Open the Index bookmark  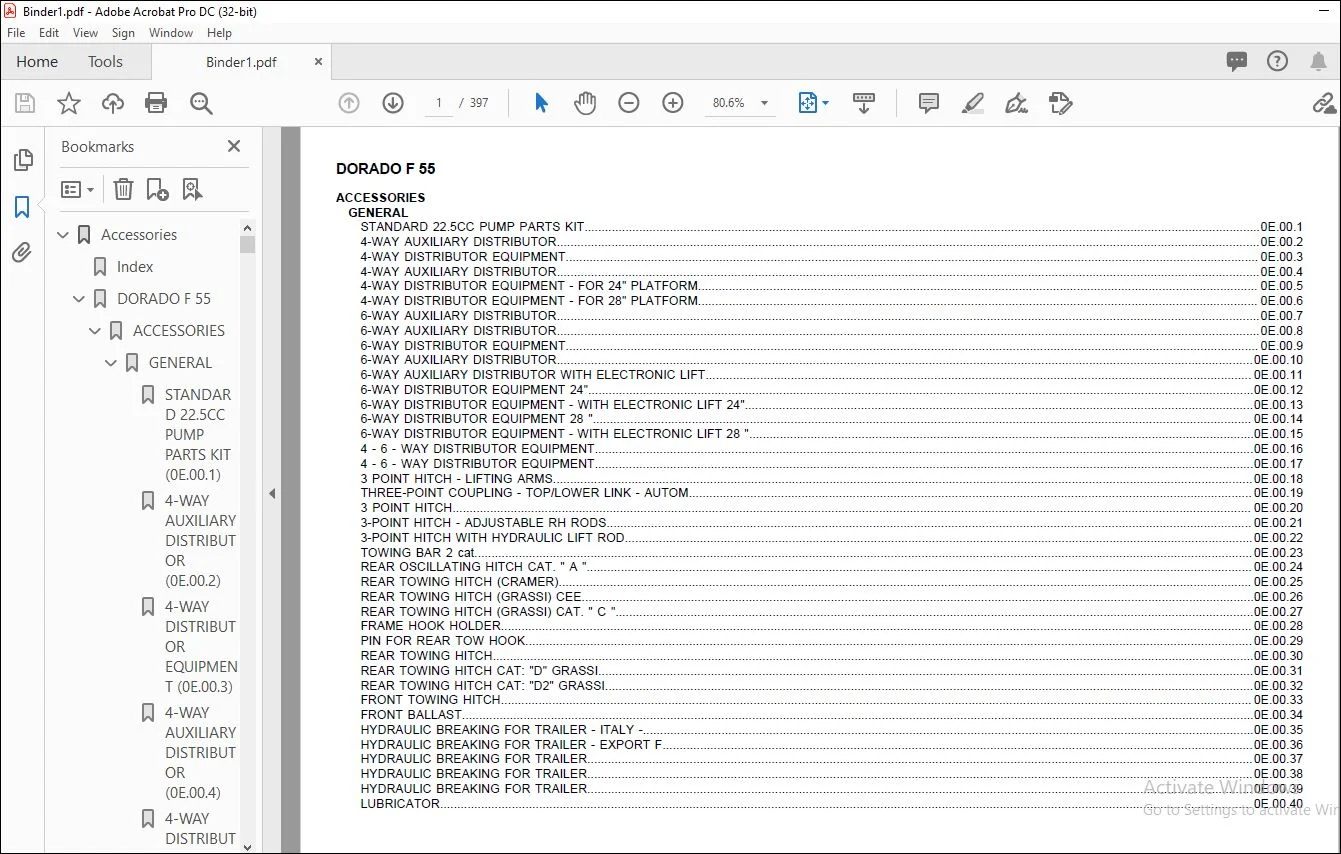135,267
